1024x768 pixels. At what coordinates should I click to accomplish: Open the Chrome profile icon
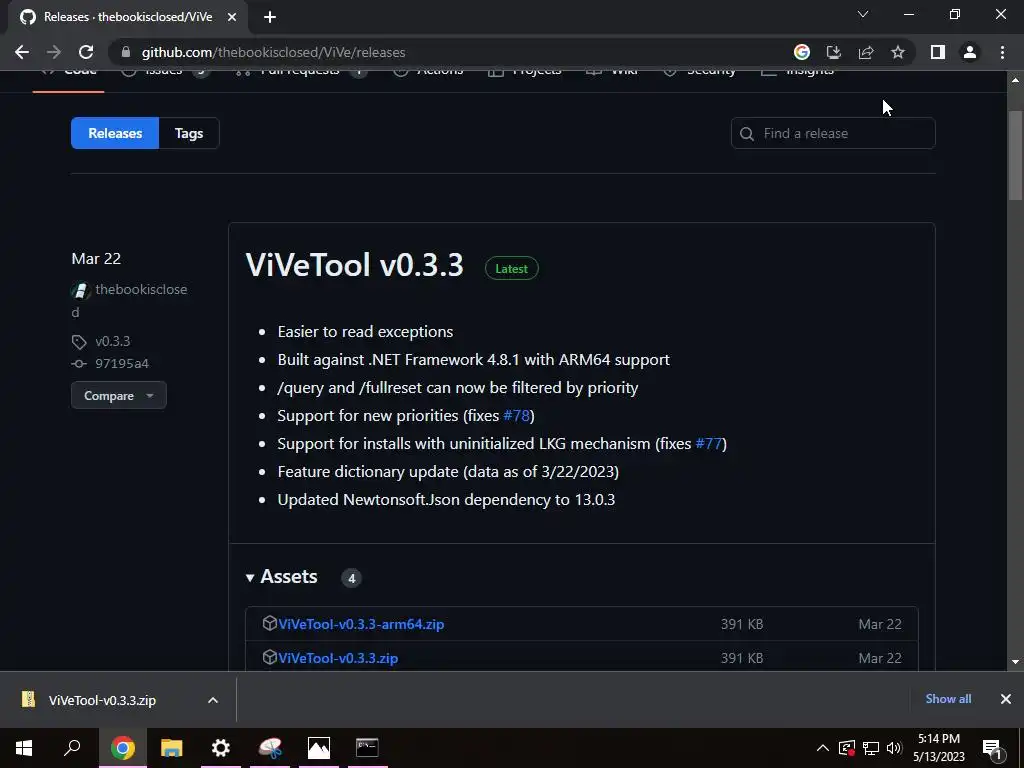(970, 52)
